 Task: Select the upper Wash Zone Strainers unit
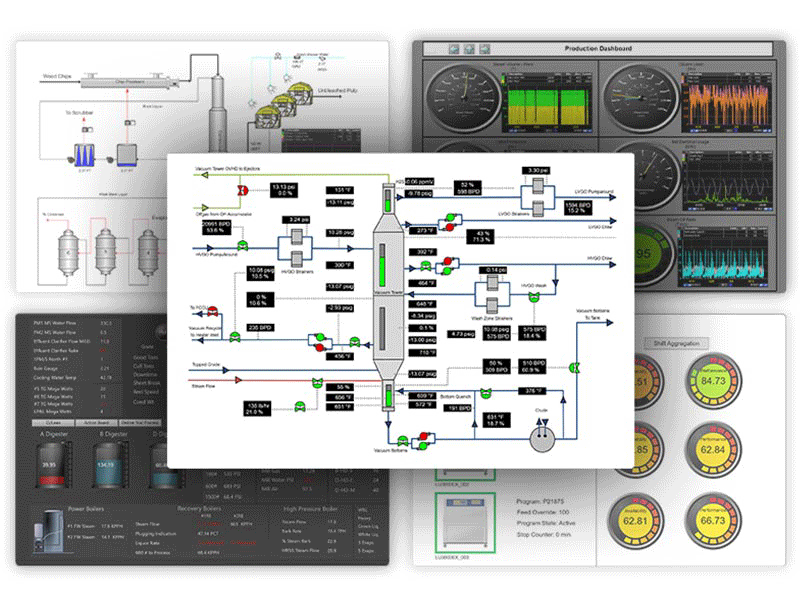pyautogui.click(x=492, y=283)
